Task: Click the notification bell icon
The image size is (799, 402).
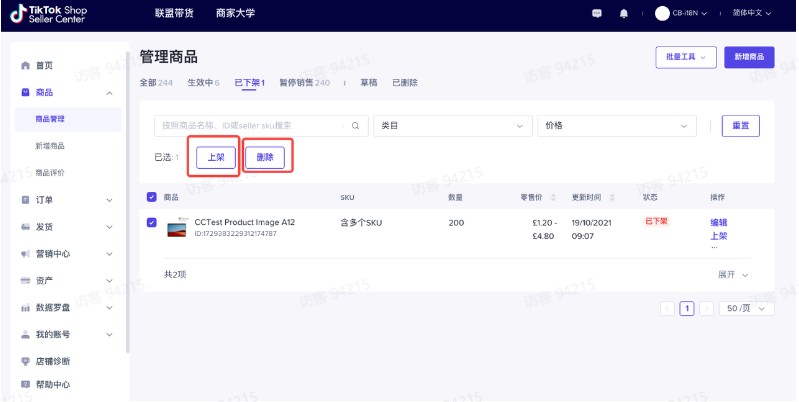Action: tap(624, 14)
